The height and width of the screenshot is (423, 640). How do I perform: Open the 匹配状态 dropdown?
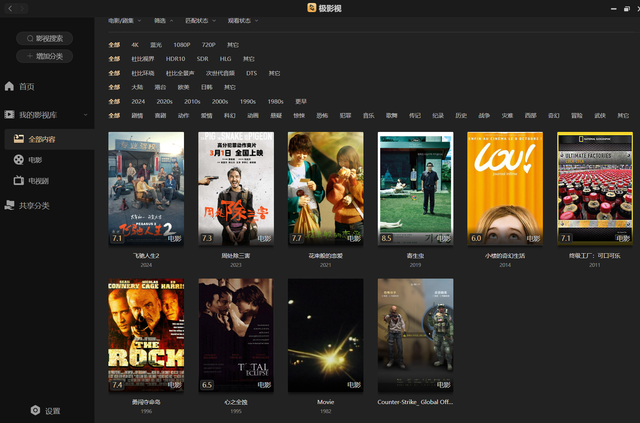(200, 20)
